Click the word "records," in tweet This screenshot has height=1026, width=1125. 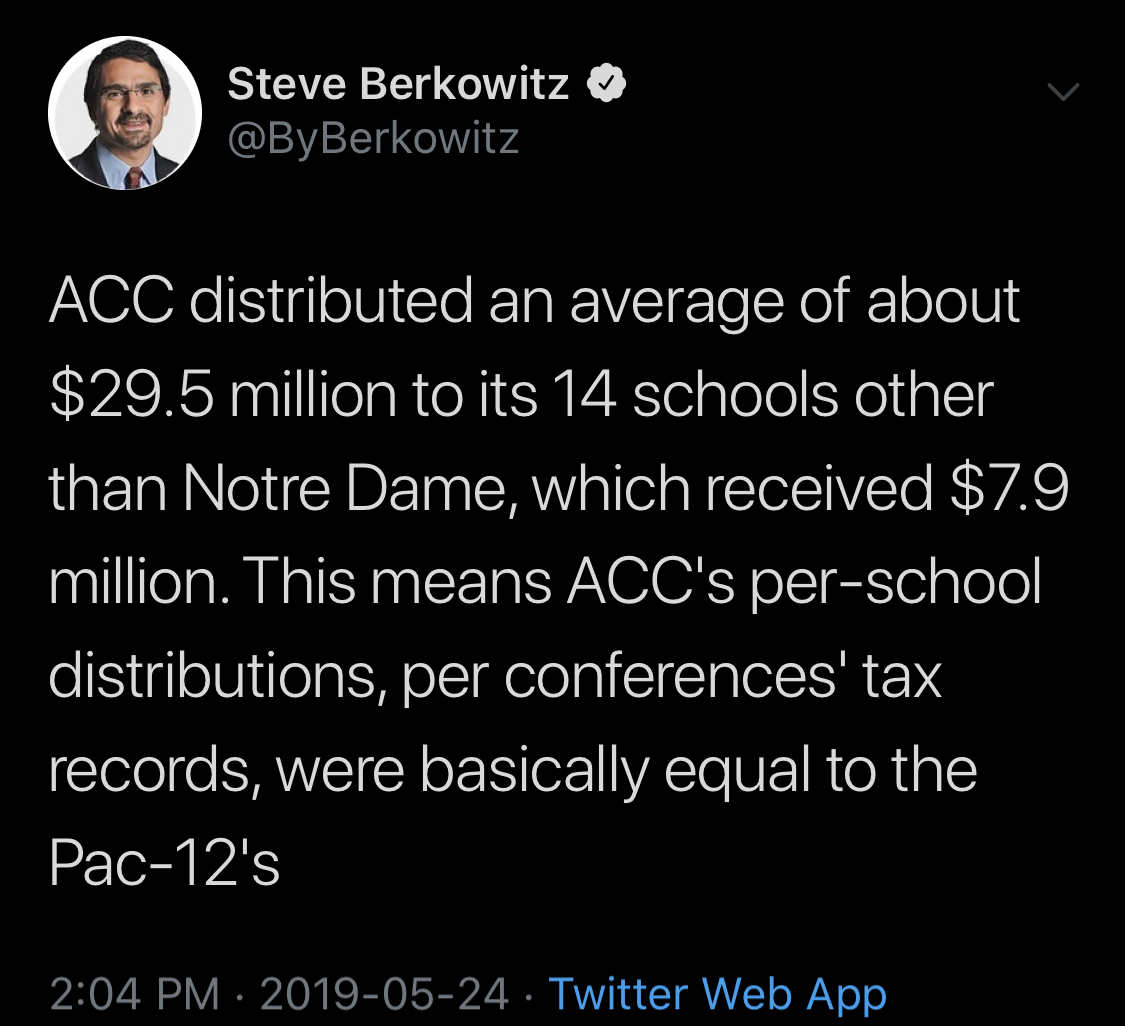[149, 769]
